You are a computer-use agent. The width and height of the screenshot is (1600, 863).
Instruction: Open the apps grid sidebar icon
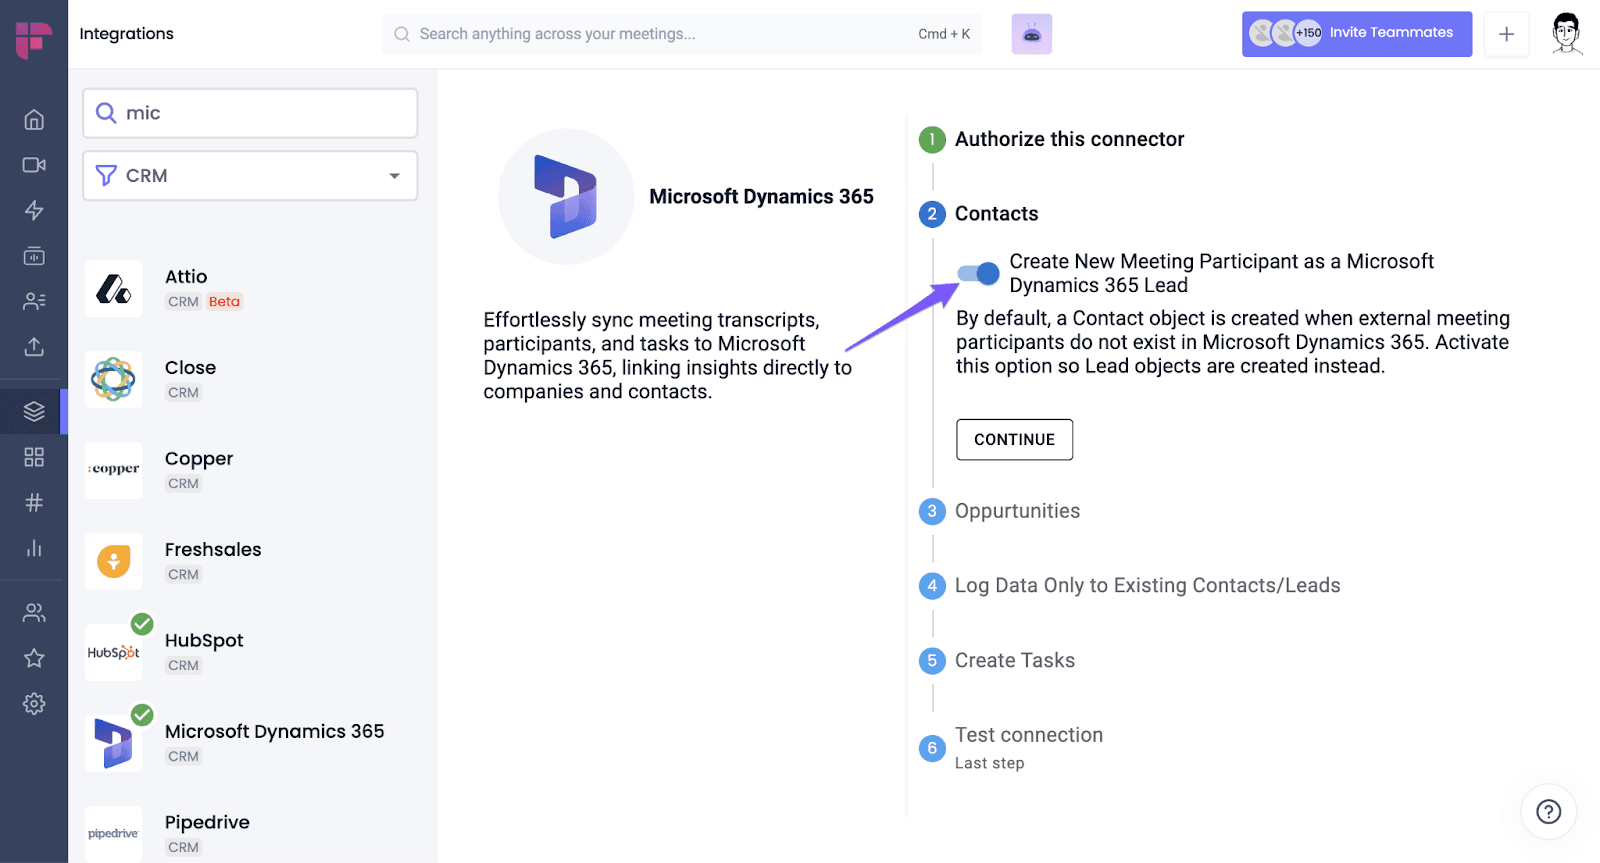tap(34, 457)
